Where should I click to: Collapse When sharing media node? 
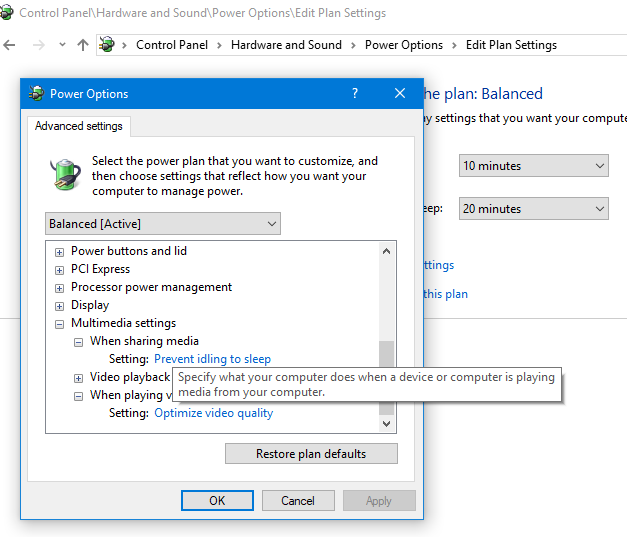(78, 342)
